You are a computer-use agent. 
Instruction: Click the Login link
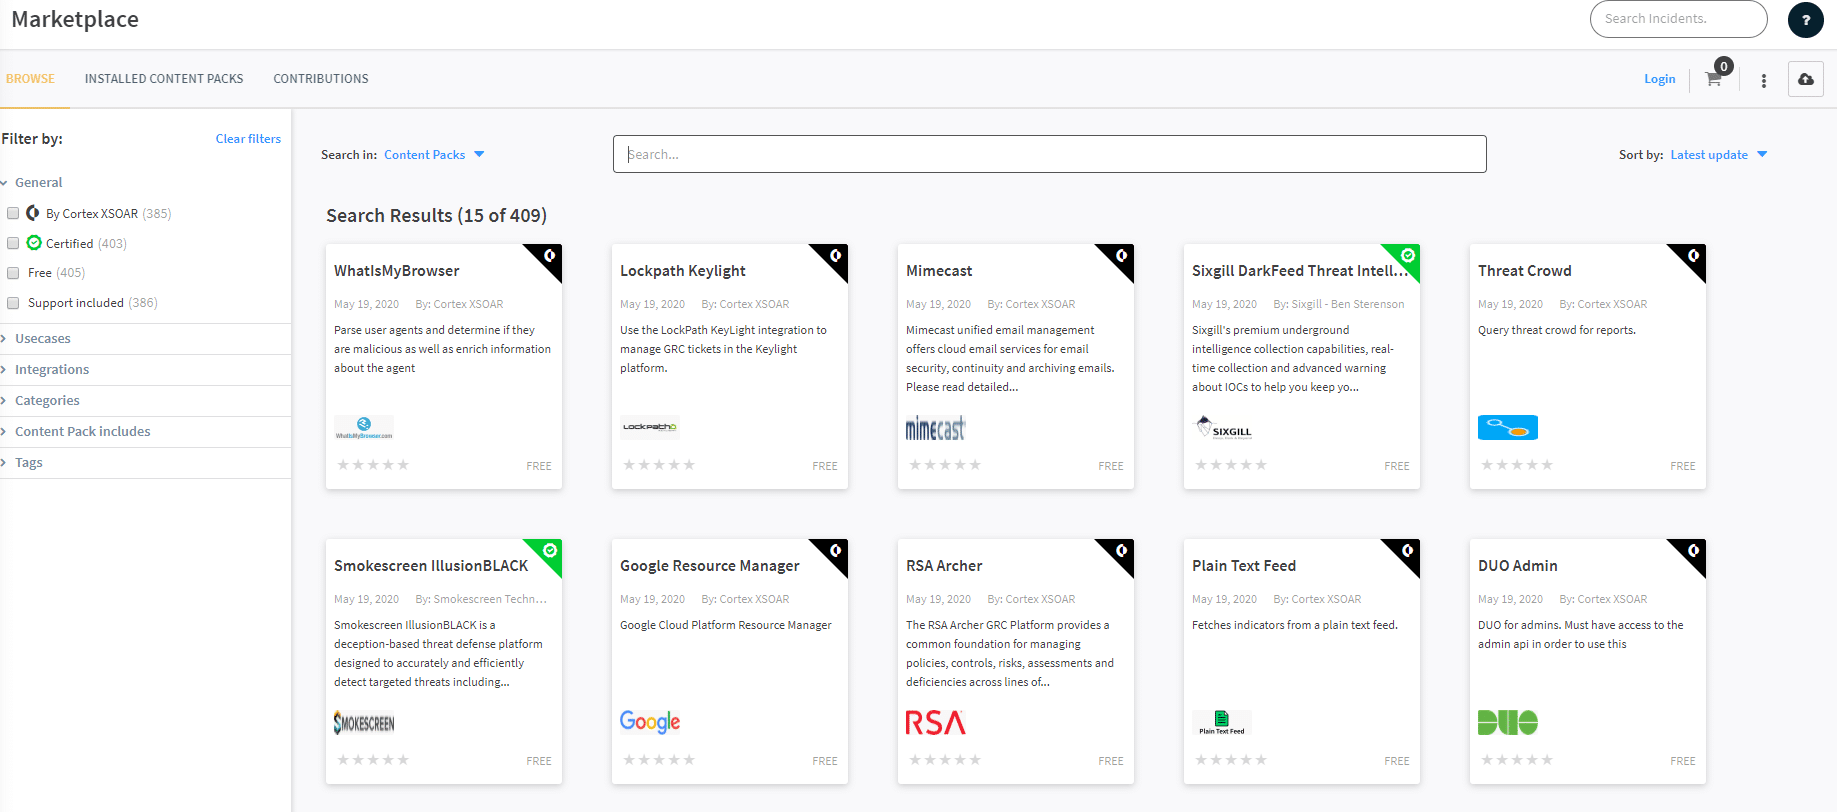point(1660,79)
